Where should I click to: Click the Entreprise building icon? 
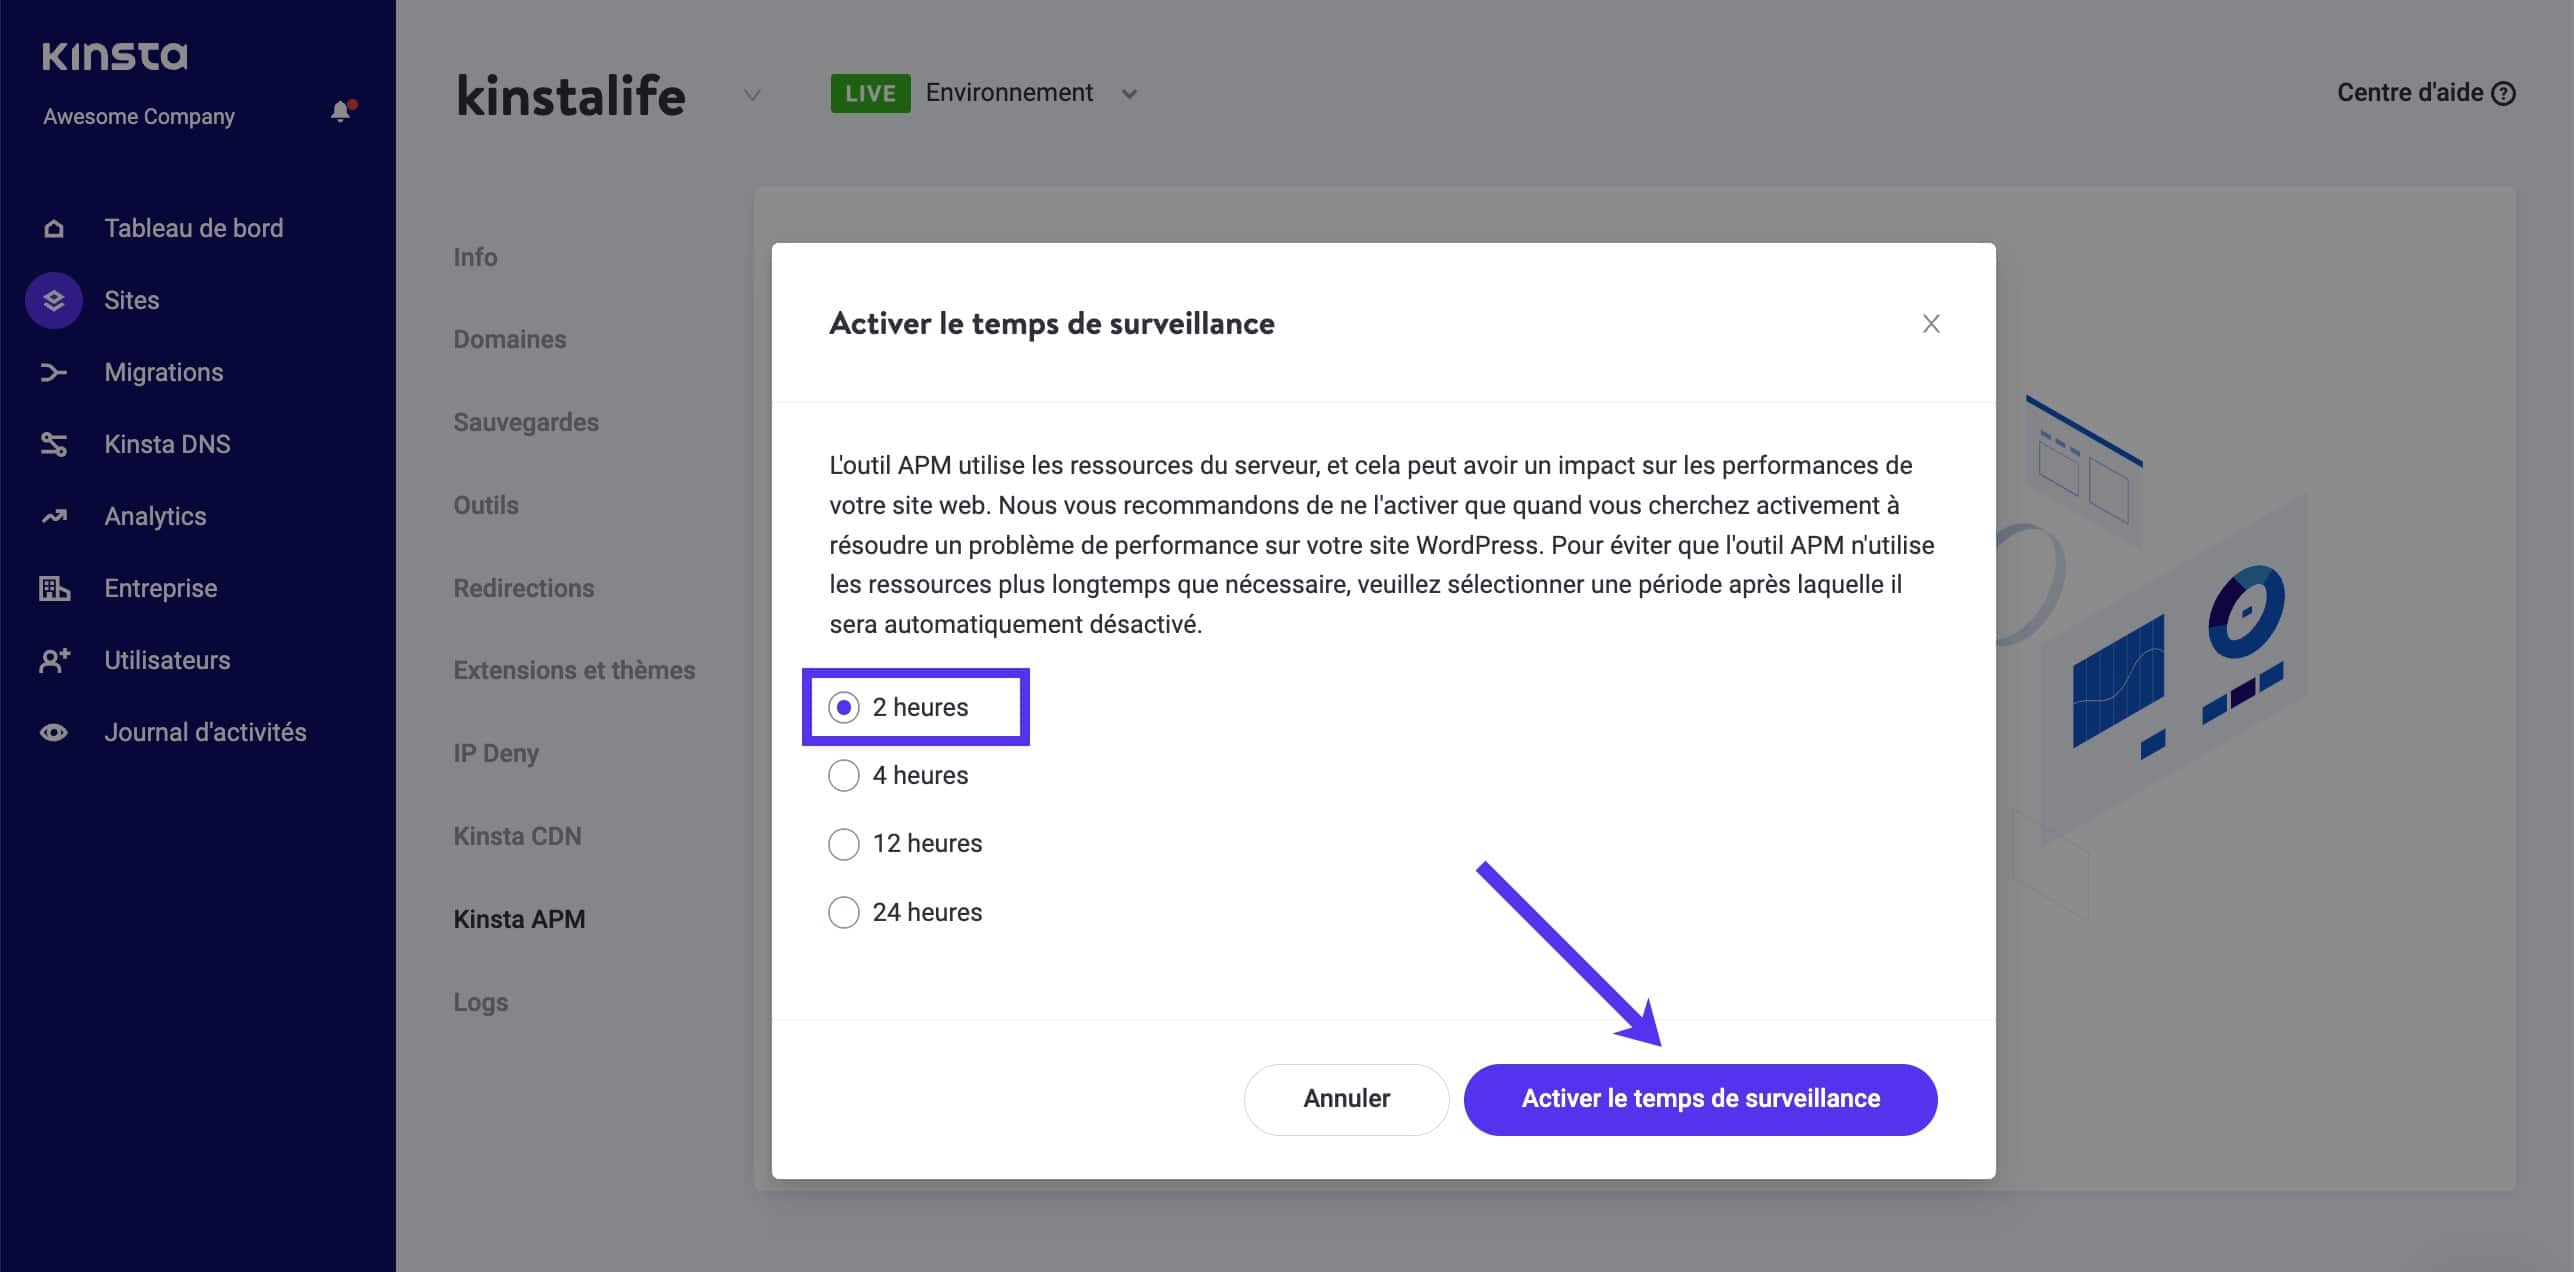54,589
